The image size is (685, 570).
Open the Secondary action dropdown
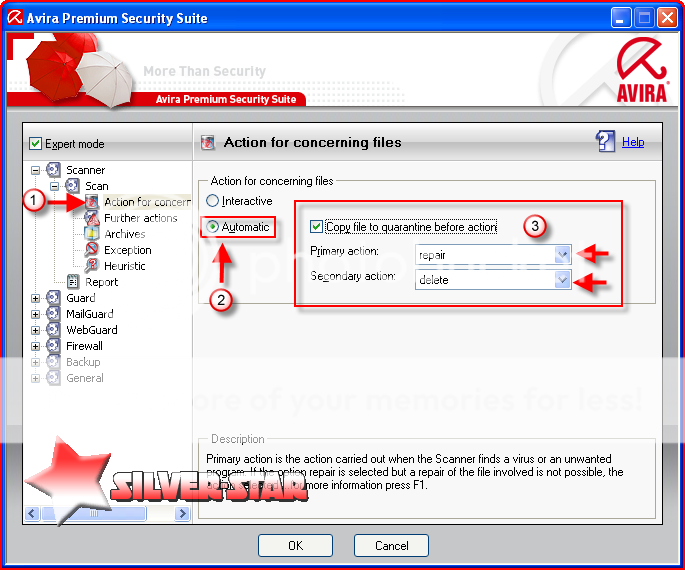[x=562, y=280]
